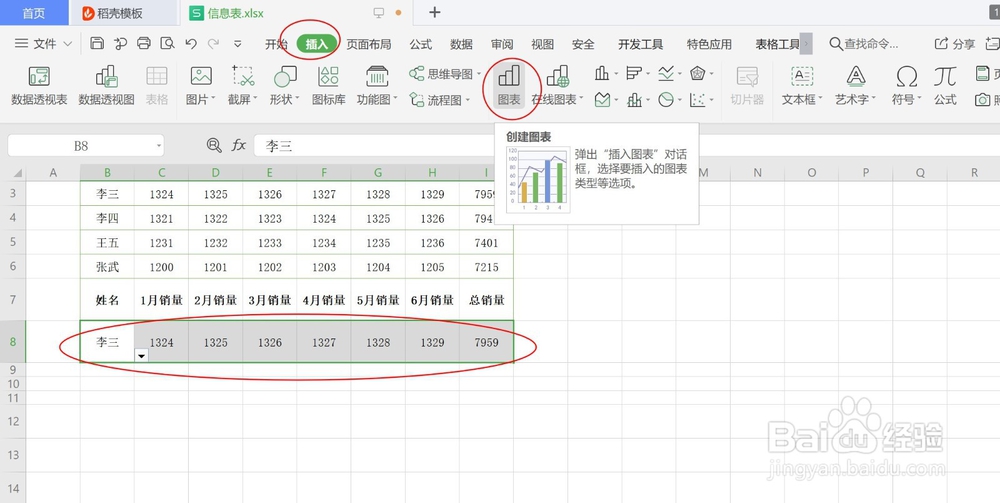Expand the quick access toolbar customize arrow

[238, 44]
